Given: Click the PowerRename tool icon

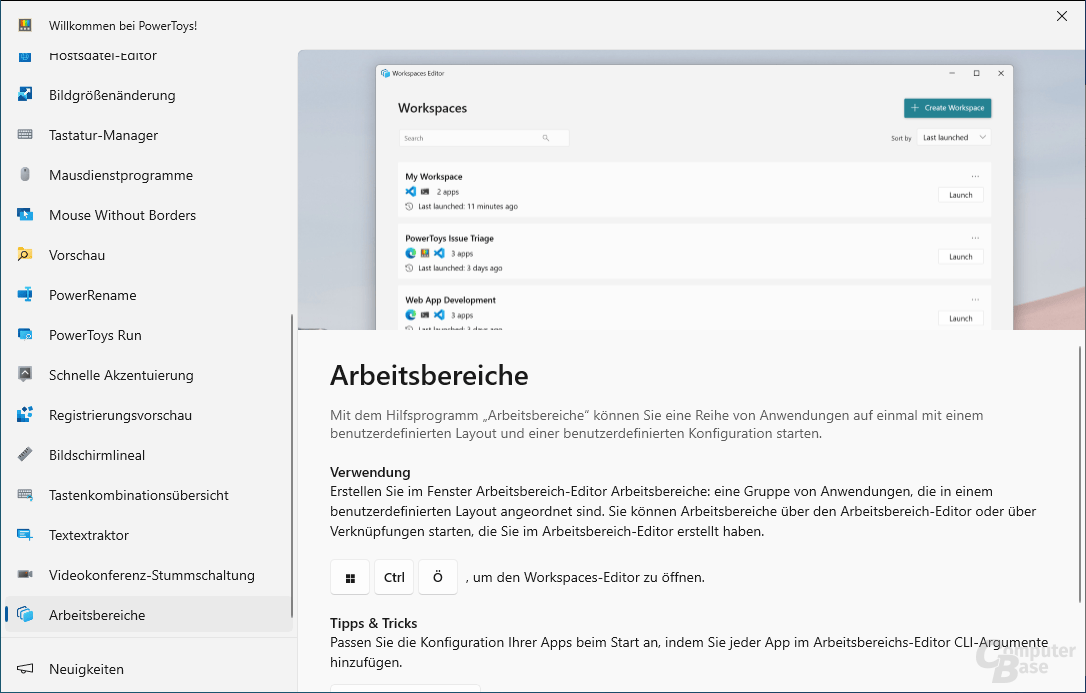Looking at the screenshot, I should point(28,295).
